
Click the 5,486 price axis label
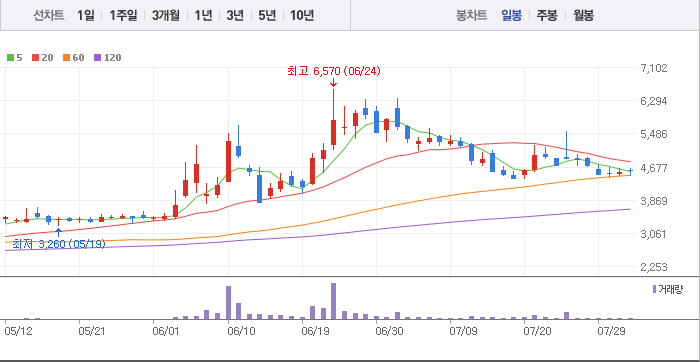(654, 134)
